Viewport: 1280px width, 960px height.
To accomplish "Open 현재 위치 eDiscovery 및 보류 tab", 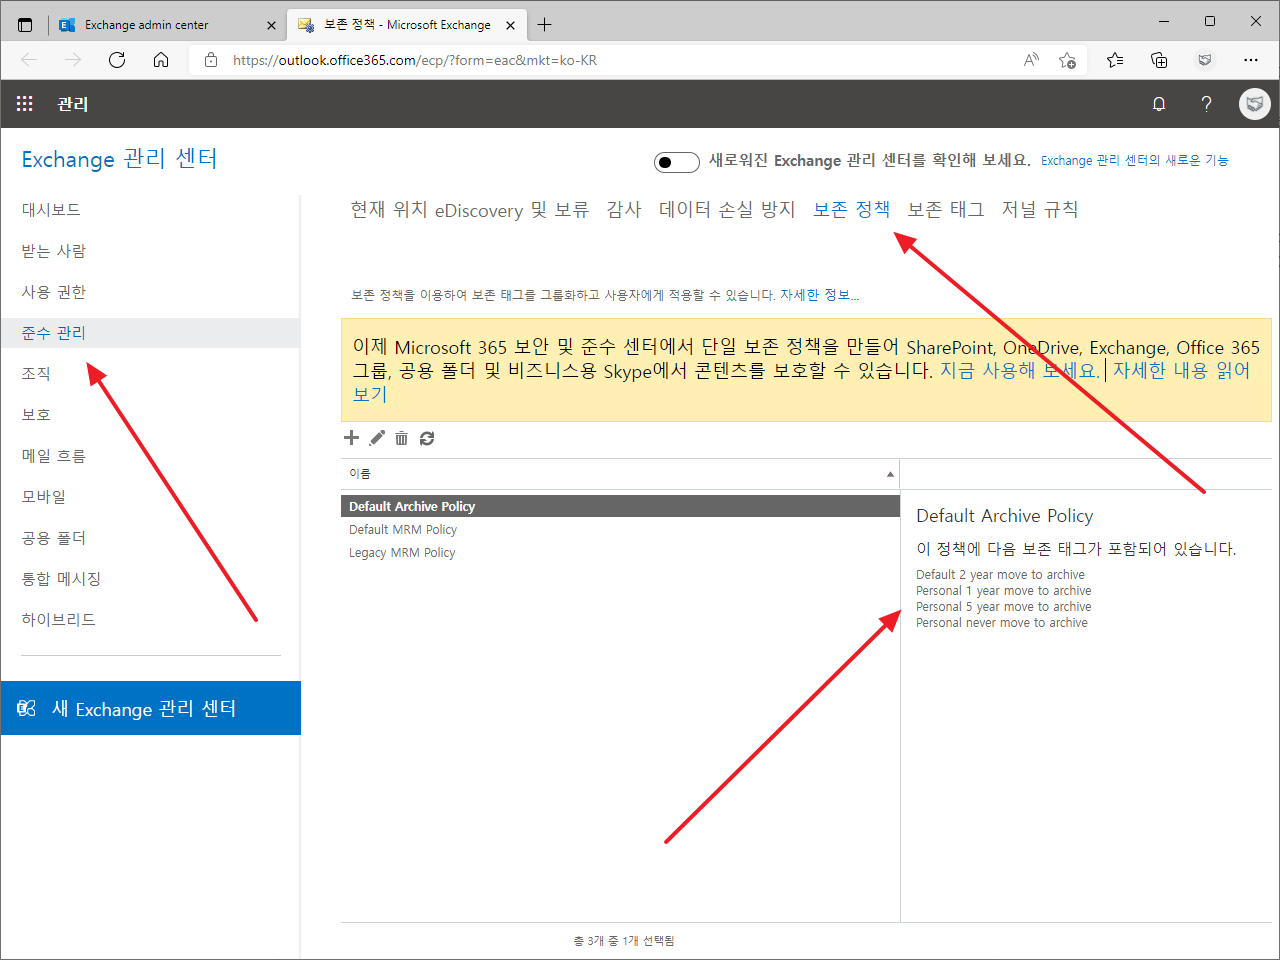I will coord(469,209).
